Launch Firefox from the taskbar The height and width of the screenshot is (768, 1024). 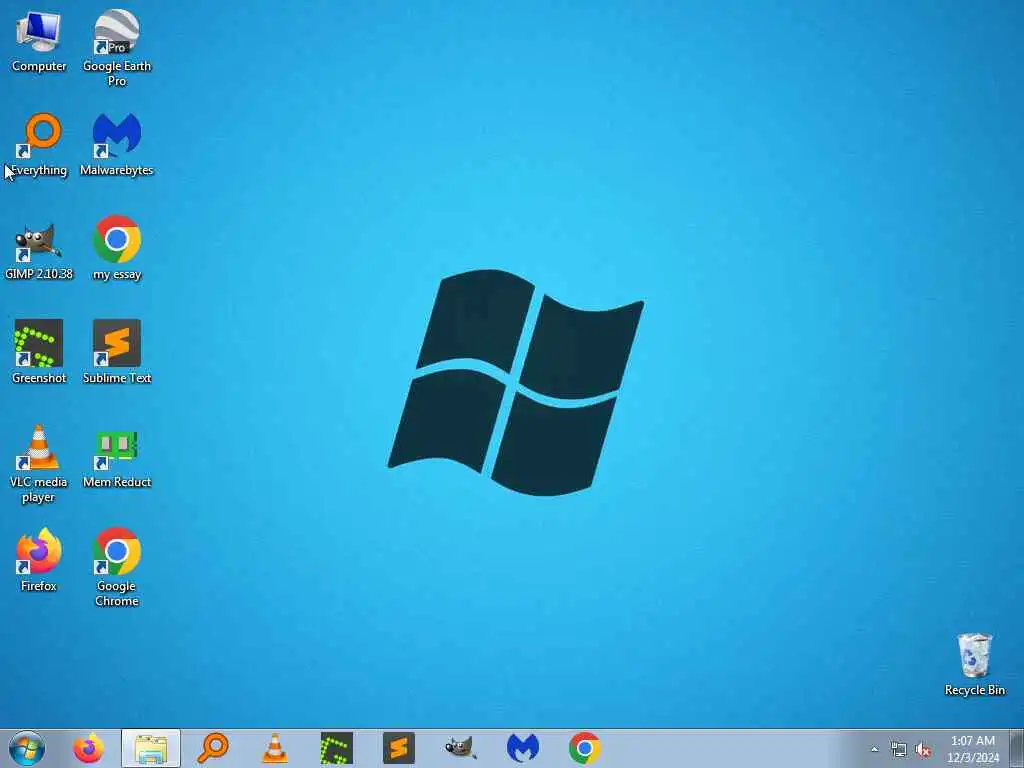pos(88,748)
